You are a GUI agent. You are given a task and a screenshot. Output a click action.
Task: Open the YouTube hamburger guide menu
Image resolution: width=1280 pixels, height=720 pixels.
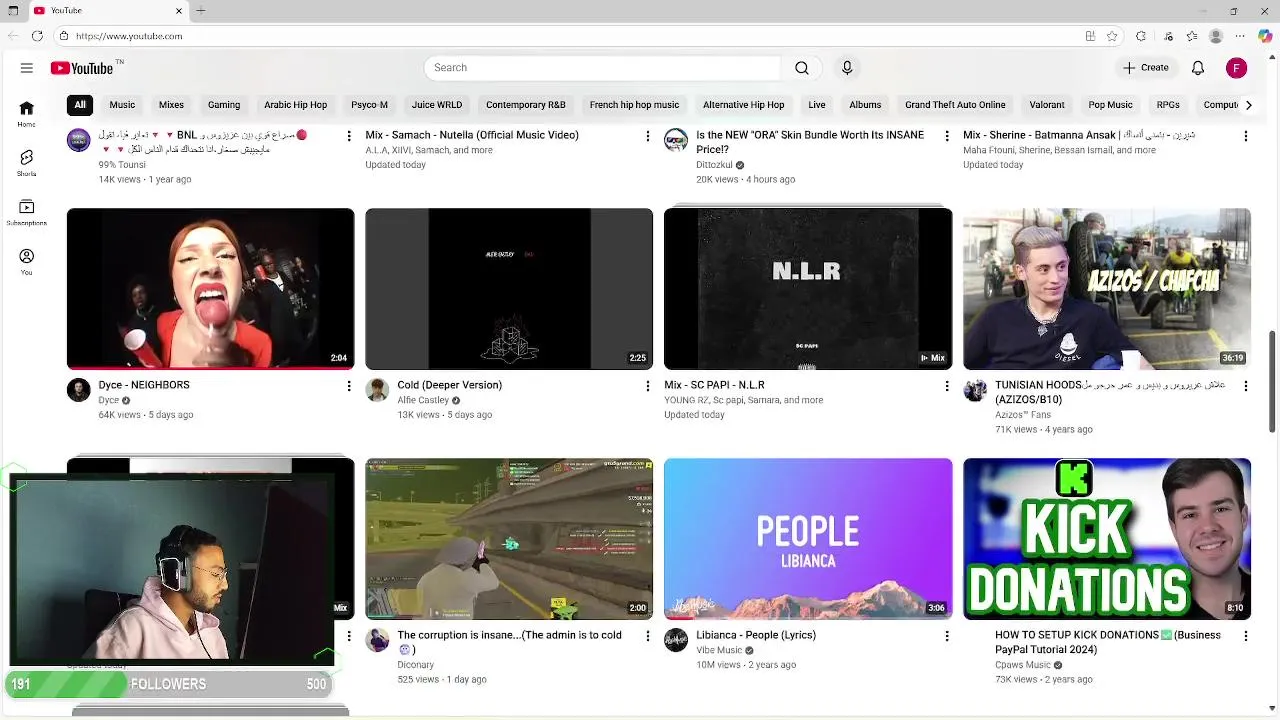click(x=27, y=68)
